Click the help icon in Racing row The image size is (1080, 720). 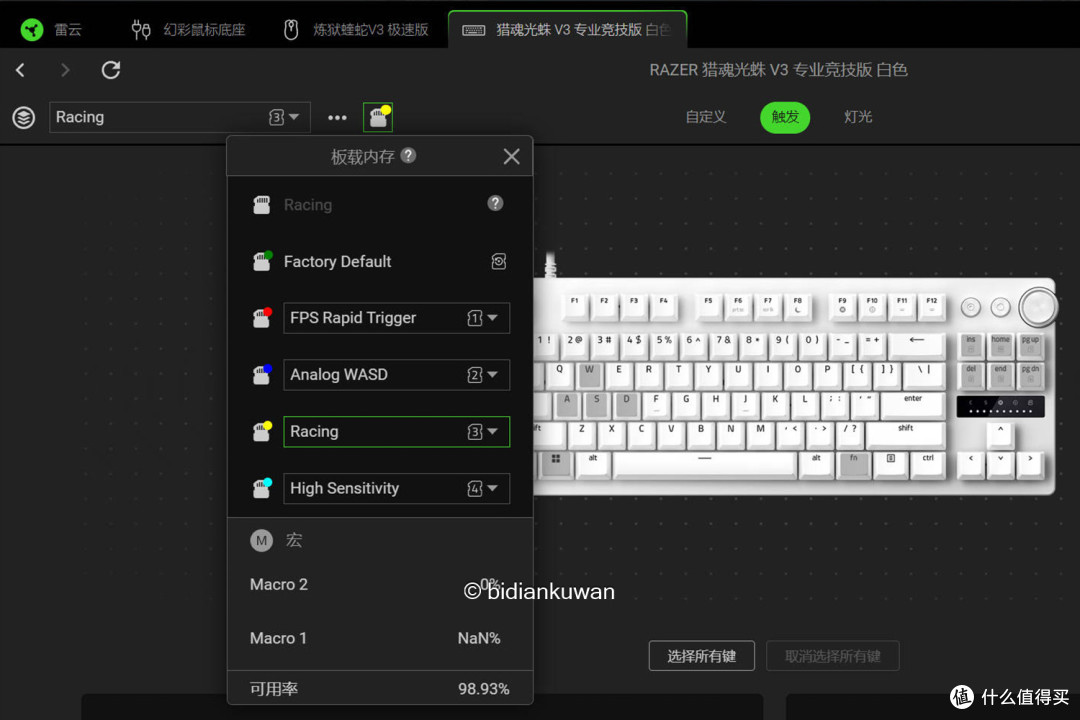(495, 203)
